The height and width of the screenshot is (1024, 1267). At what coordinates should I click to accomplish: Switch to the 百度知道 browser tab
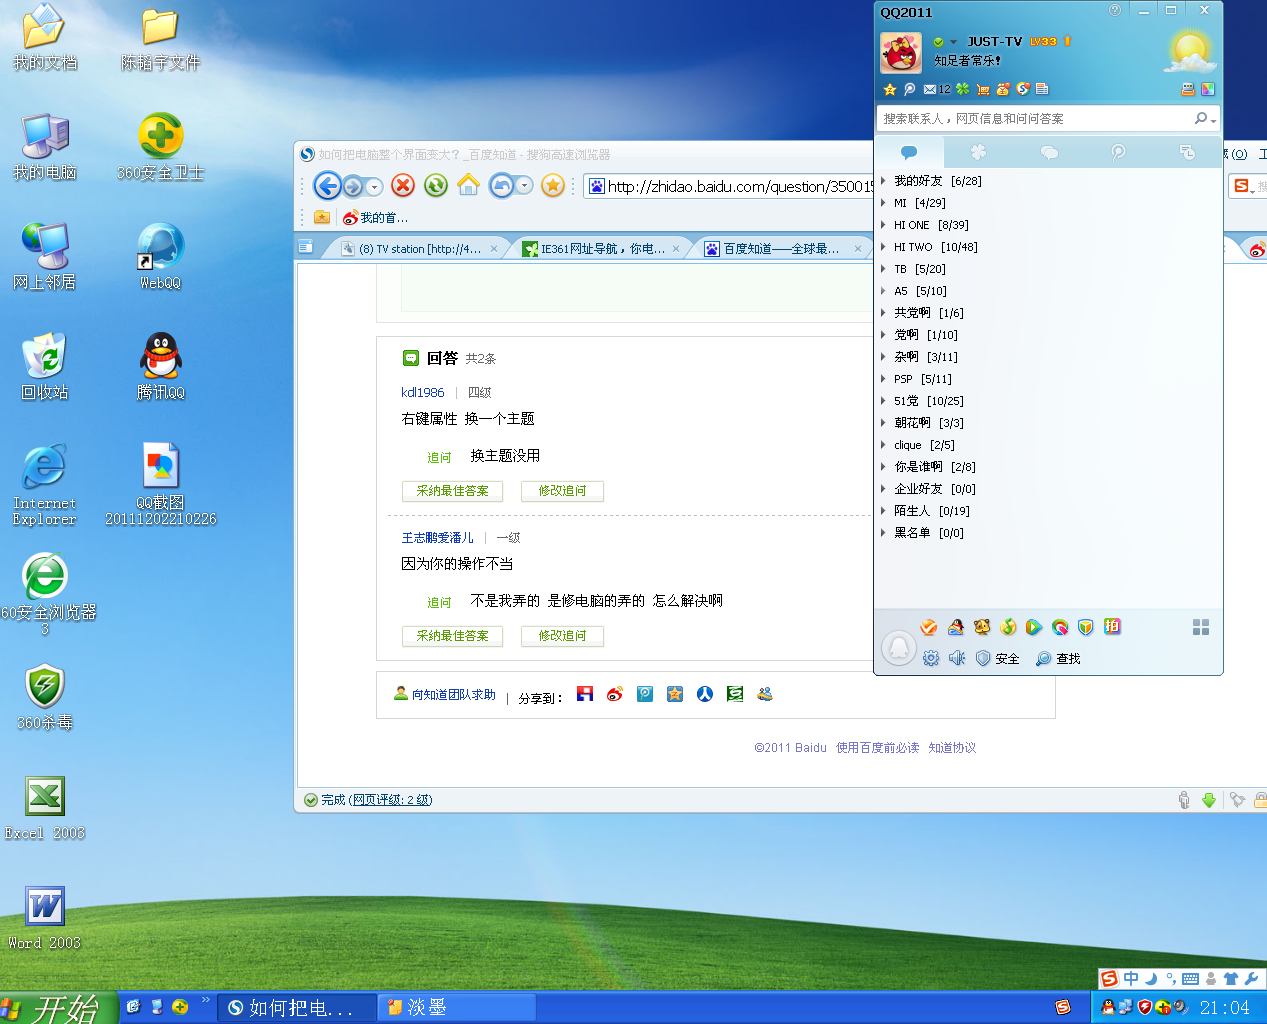782,249
